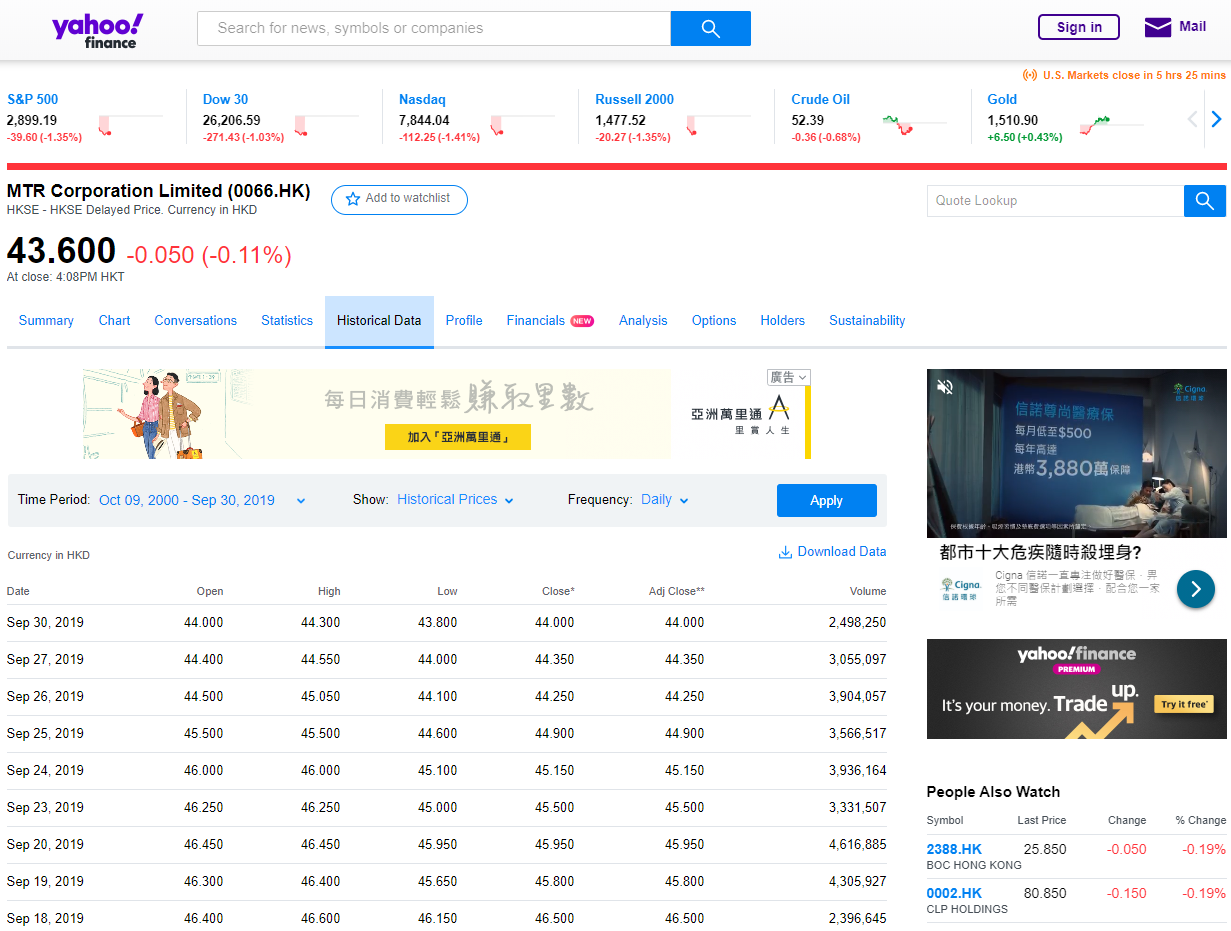
Task: Click the Gold sparkline chart
Action: 1111,123
